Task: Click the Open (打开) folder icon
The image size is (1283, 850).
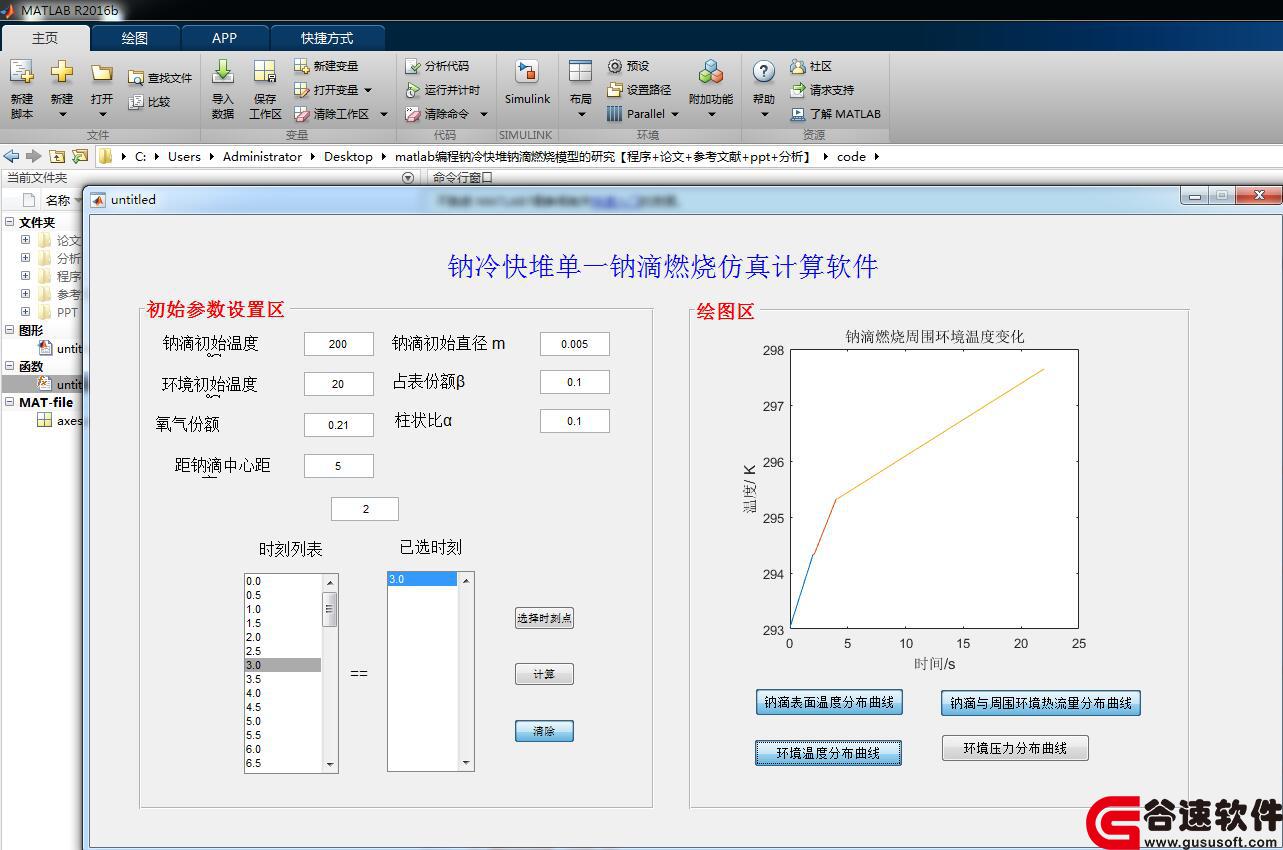Action: (x=101, y=72)
